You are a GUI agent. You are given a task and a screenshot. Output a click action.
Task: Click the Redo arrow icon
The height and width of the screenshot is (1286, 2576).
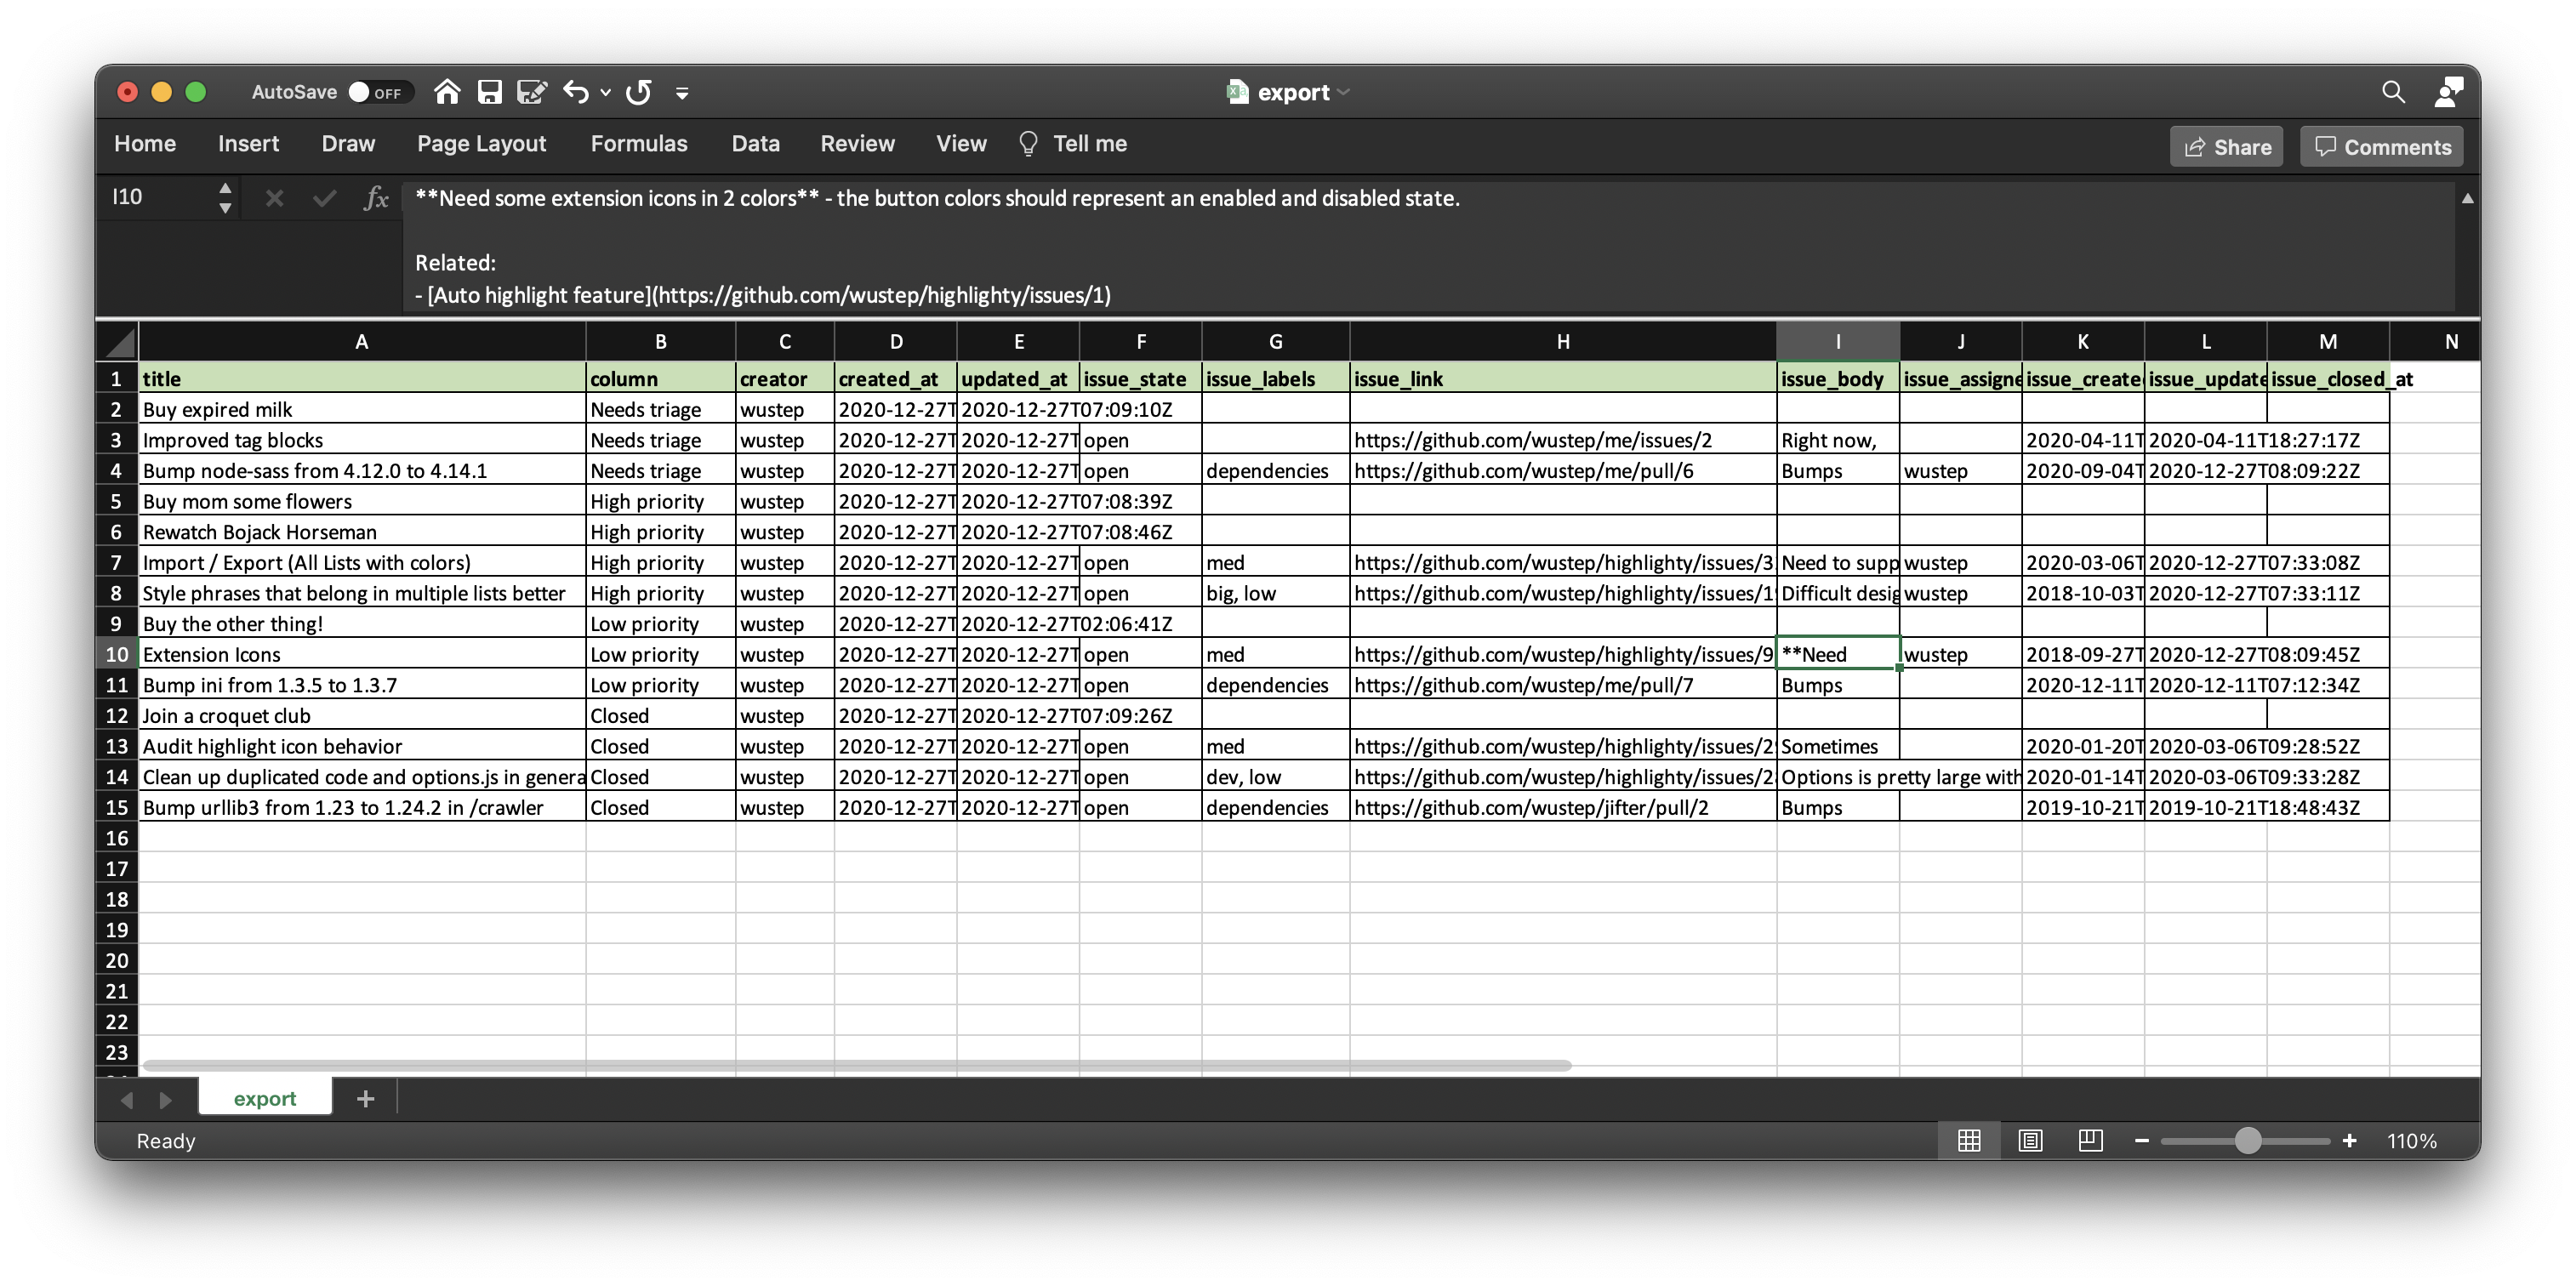pos(639,92)
